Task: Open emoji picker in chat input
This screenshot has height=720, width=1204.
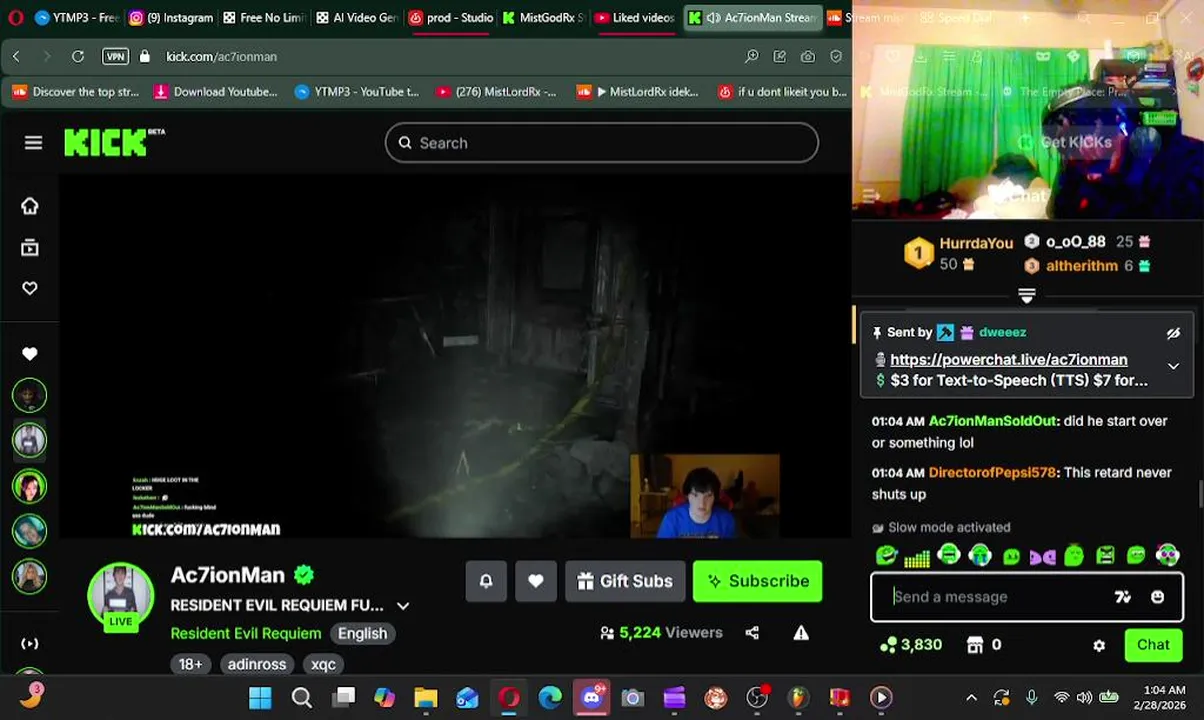Action: pyautogui.click(x=1157, y=597)
